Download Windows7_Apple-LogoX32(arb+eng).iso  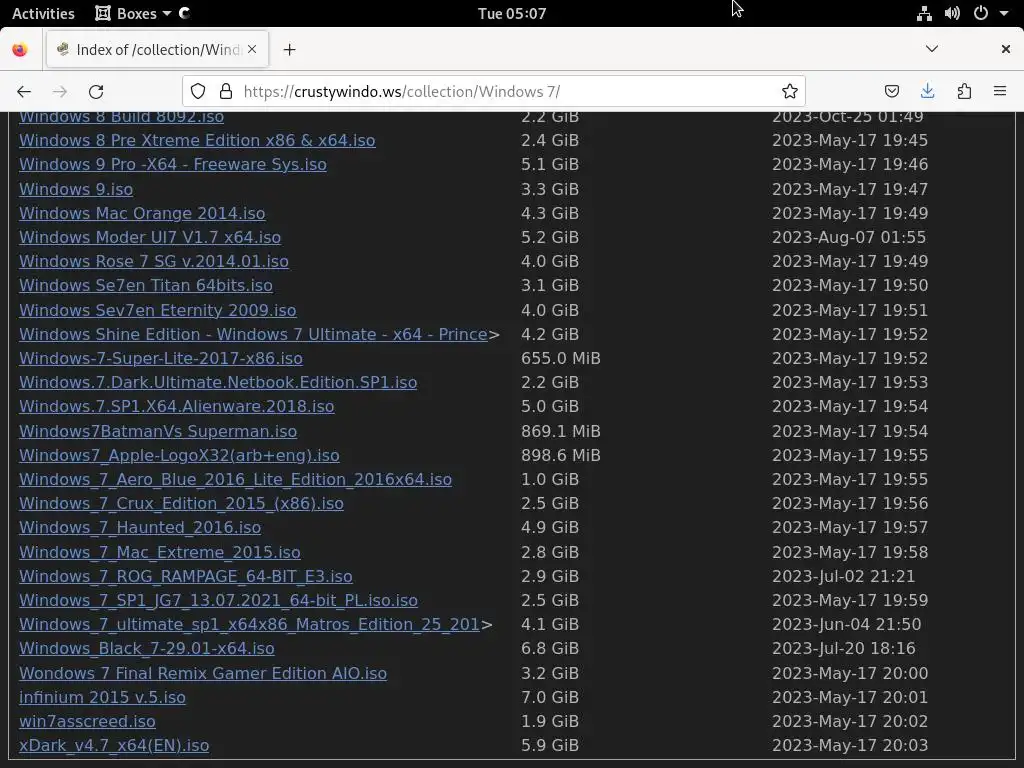180,455
